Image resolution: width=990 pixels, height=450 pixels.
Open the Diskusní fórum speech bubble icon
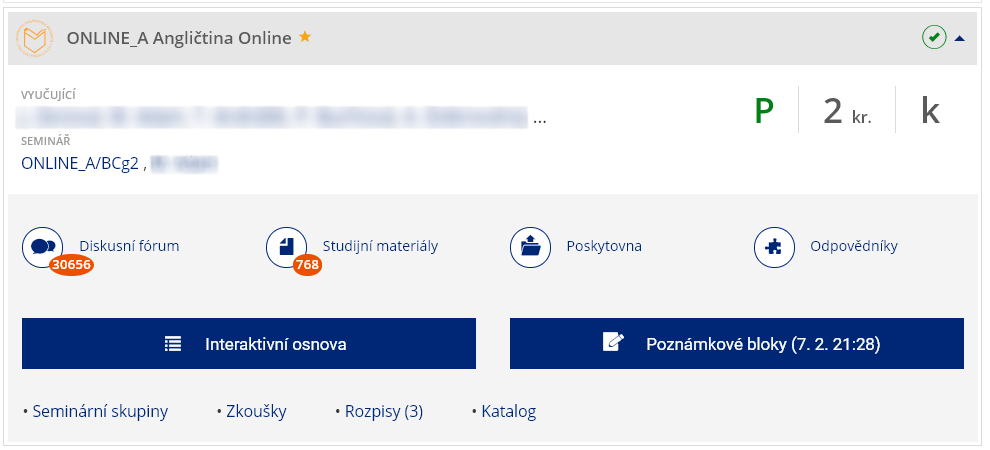[42, 246]
